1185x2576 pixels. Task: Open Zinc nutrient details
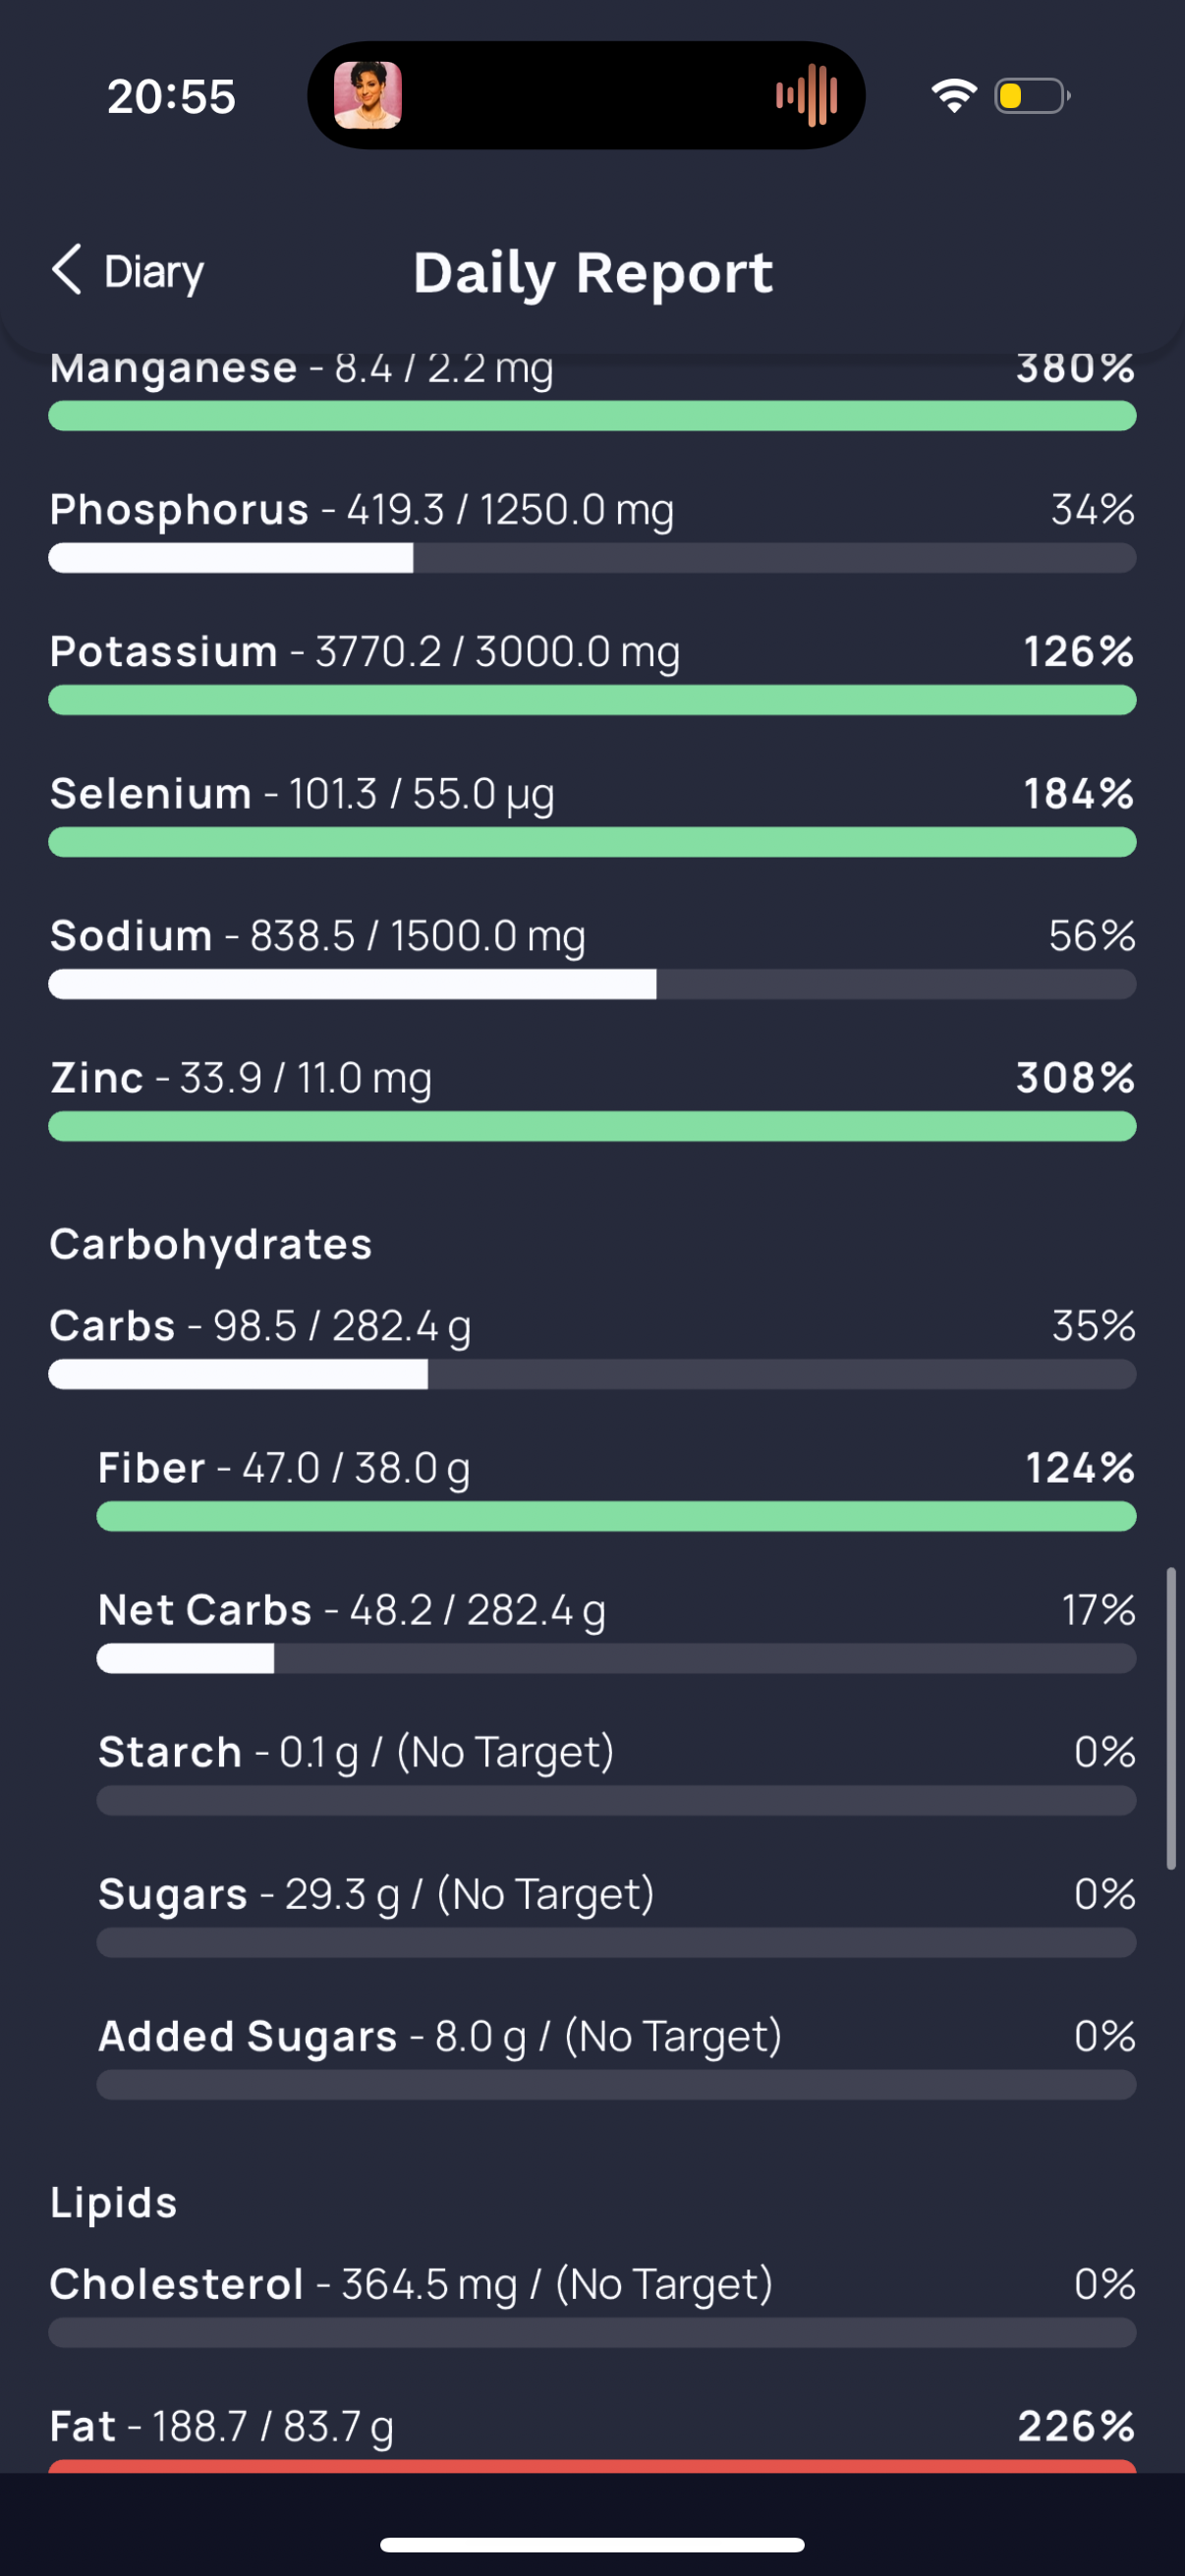click(x=592, y=1099)
